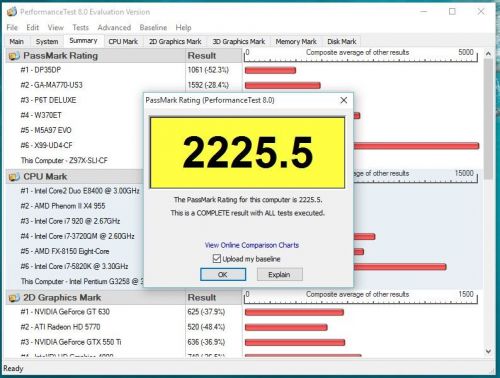The width and height of the screenshot is (500, 378).
Task: Select row '#1 - Intel Core2 Duo E8400 @ 3.00GHz'
Action: (x=80, y=191)
